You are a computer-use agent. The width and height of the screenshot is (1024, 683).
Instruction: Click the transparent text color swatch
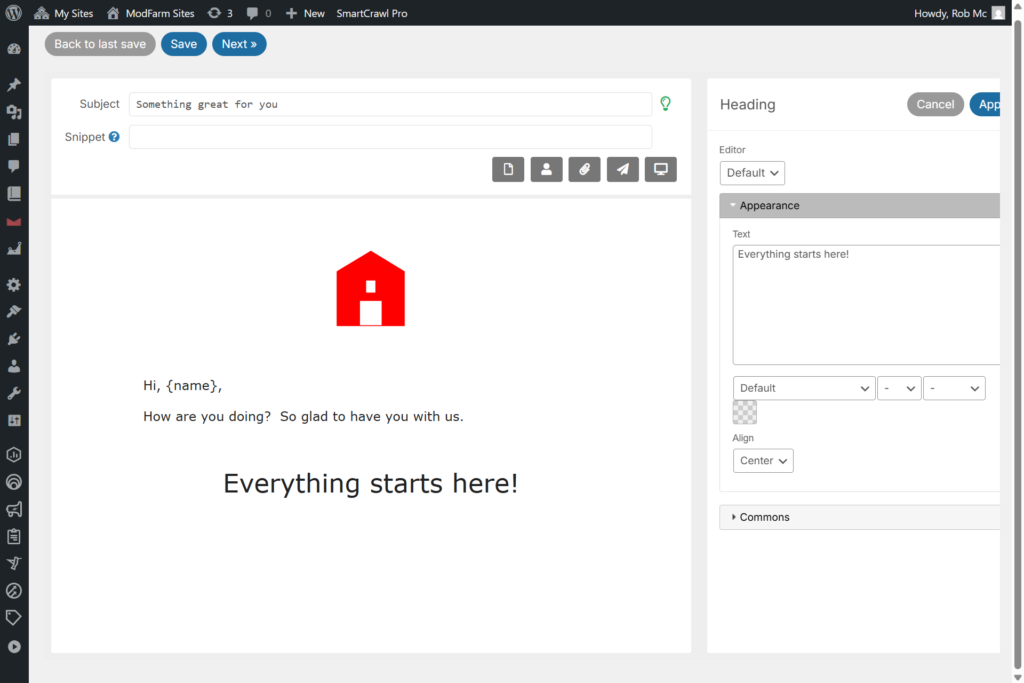(745, 412)
